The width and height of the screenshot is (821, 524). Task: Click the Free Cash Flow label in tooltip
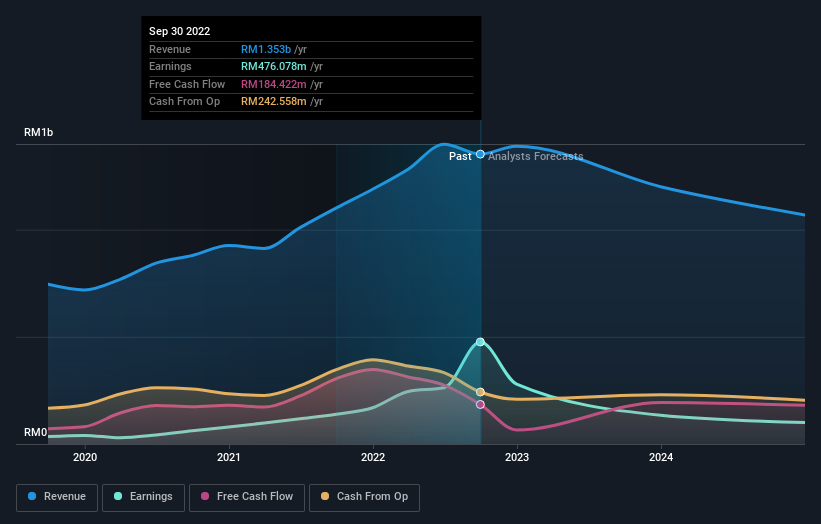tap(187, 84)
